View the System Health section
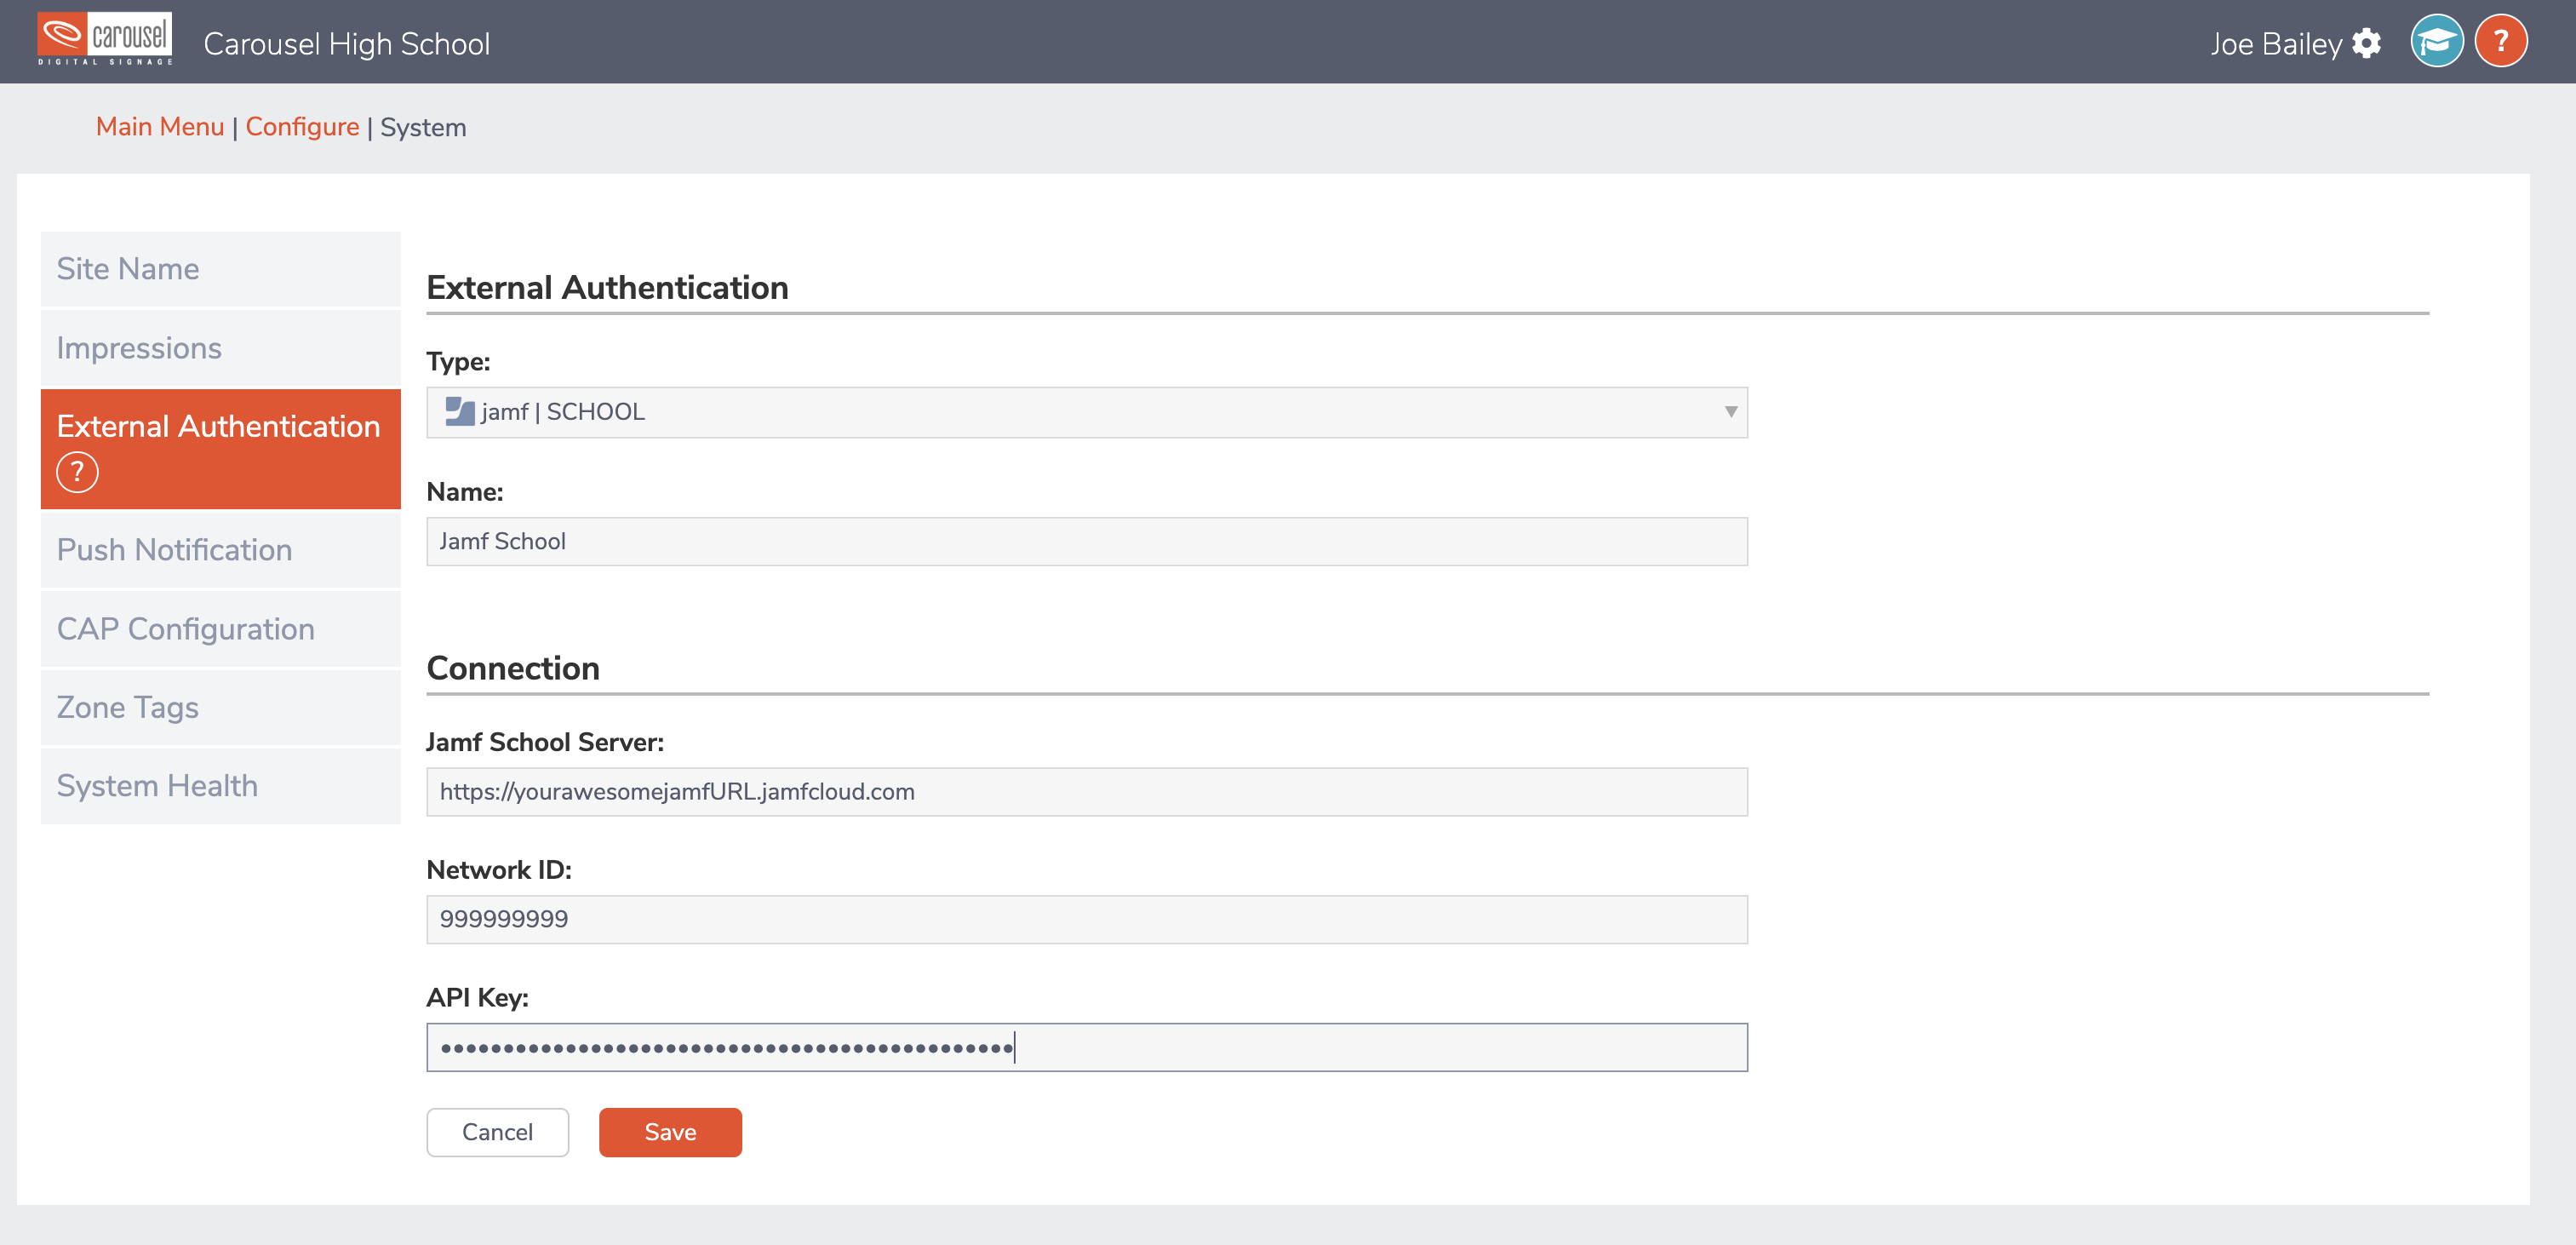The image size is (2576, 1245). (157, 786)
